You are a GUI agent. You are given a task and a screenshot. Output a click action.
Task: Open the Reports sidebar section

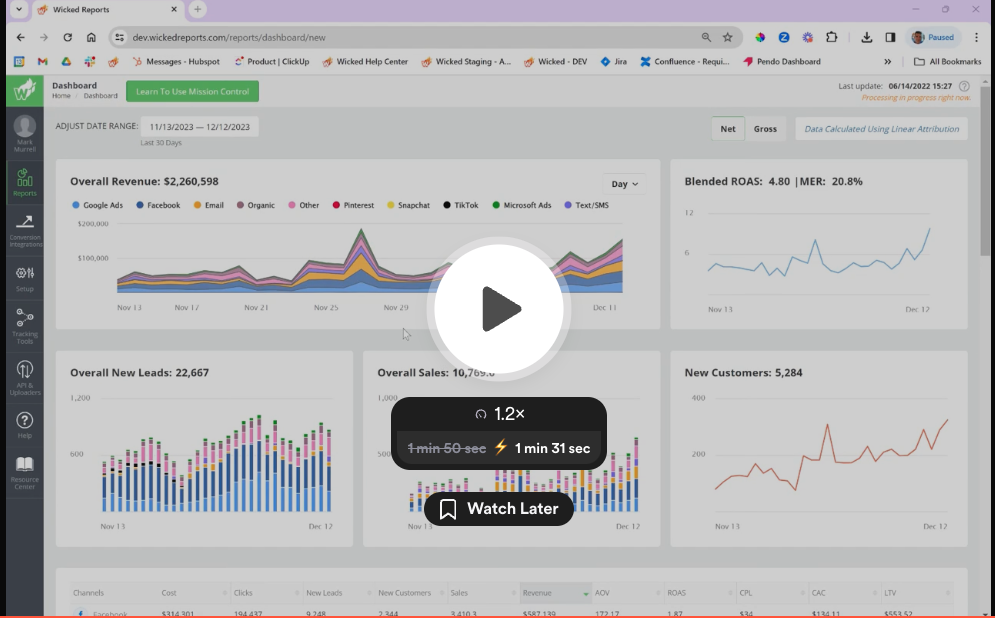pyautogui.click(x=25, y=182)
